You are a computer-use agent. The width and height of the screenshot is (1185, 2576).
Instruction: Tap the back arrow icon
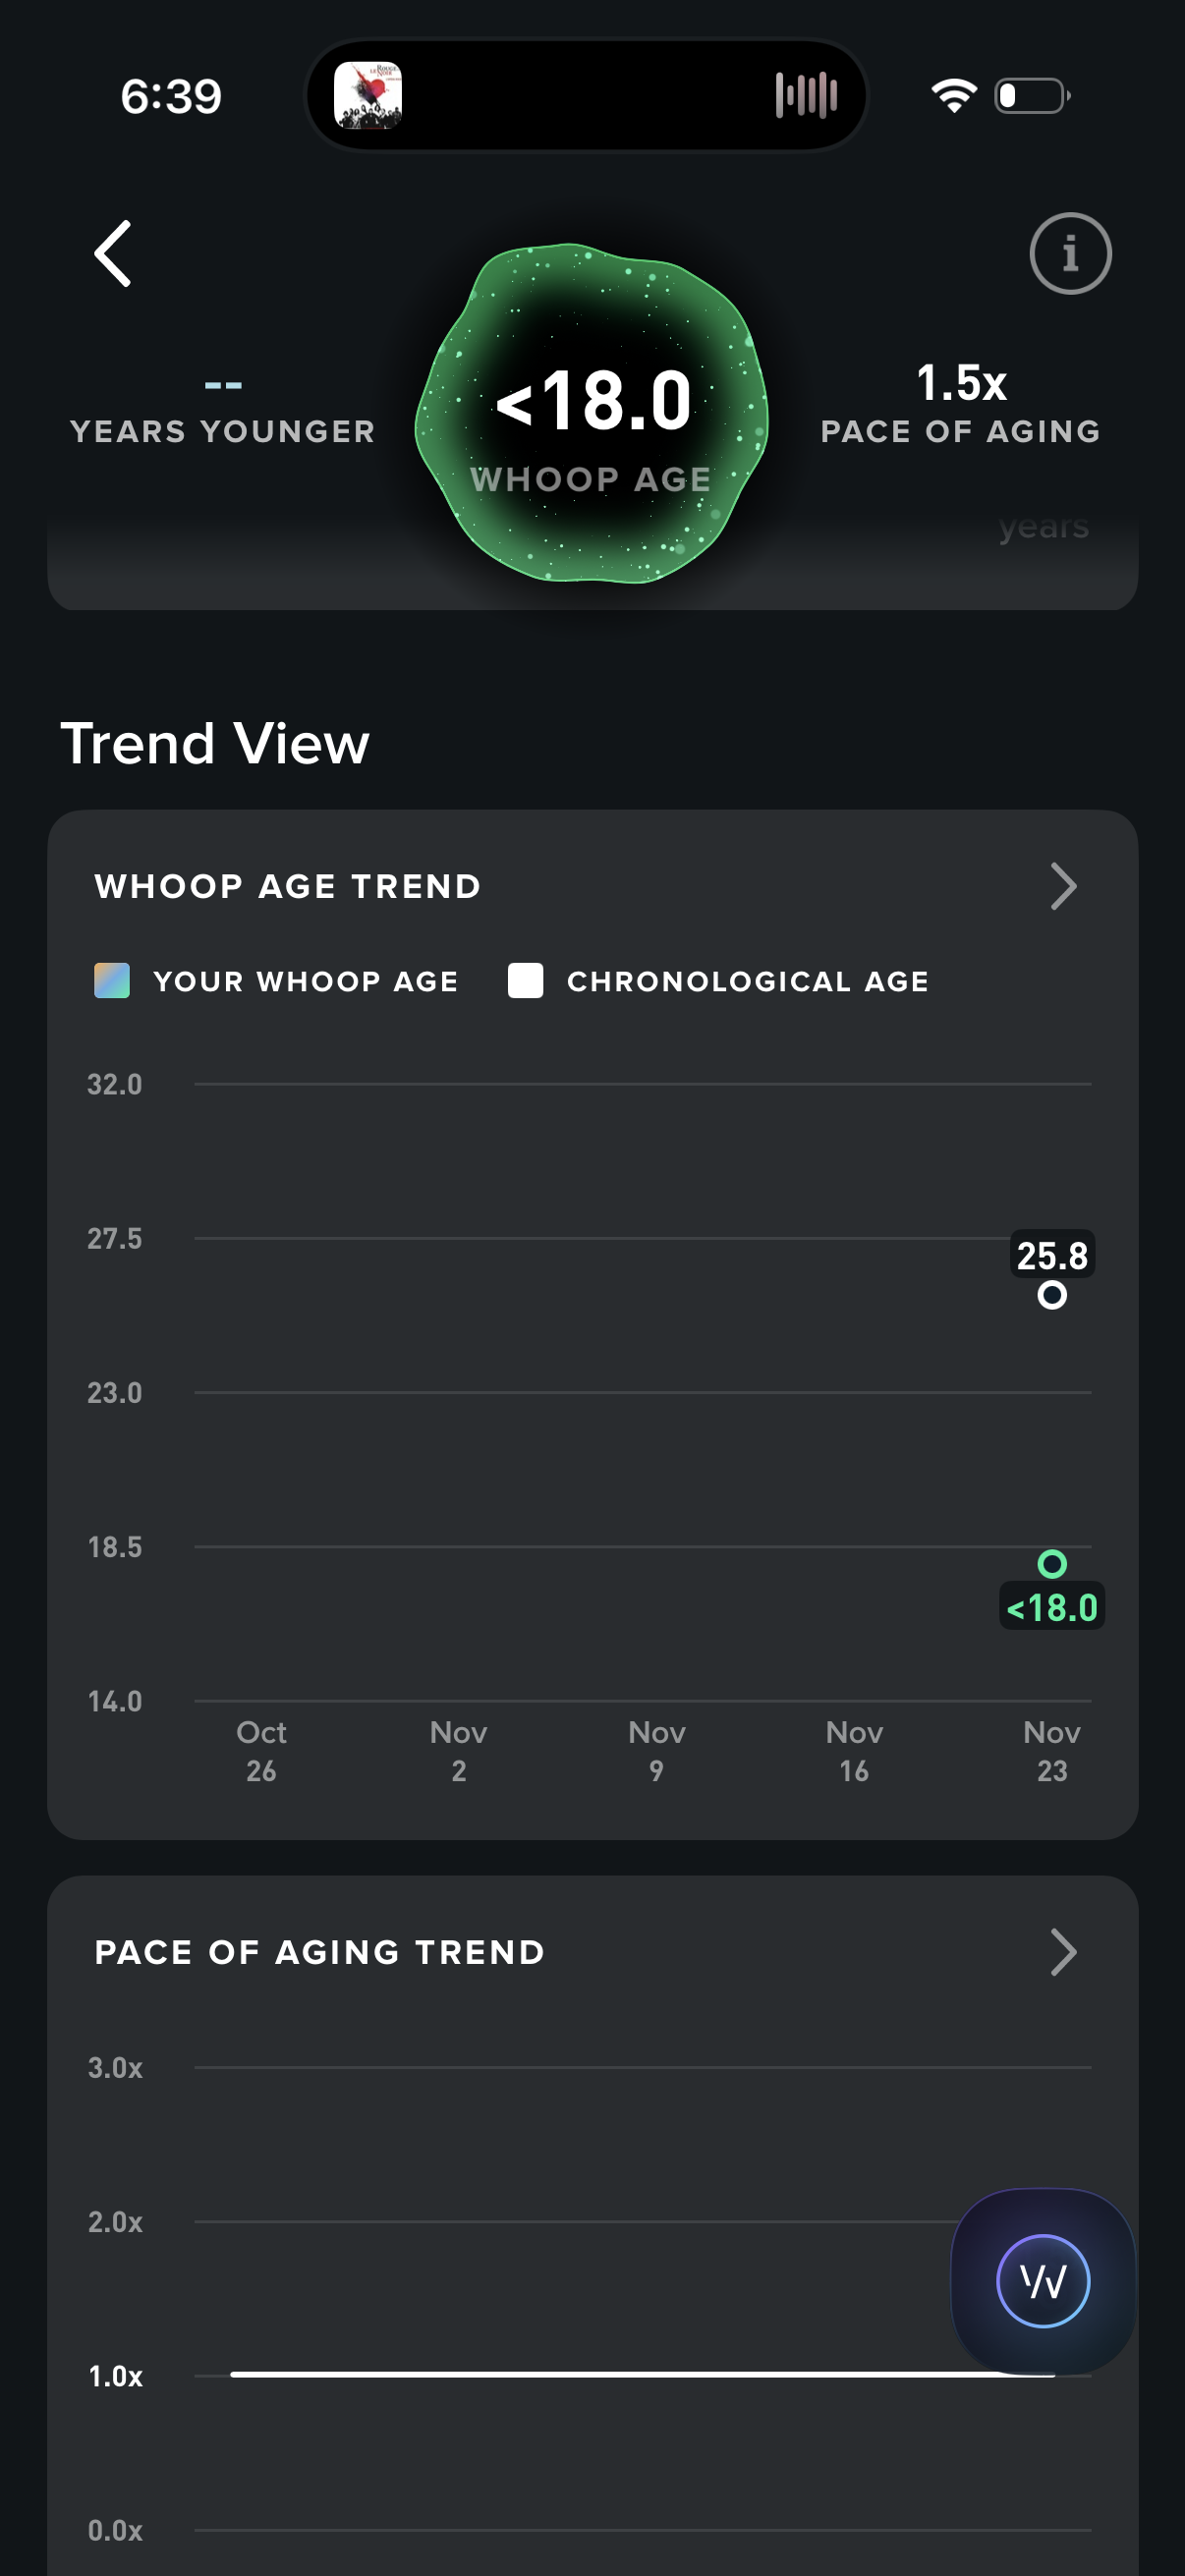click(x=113, y=254)
